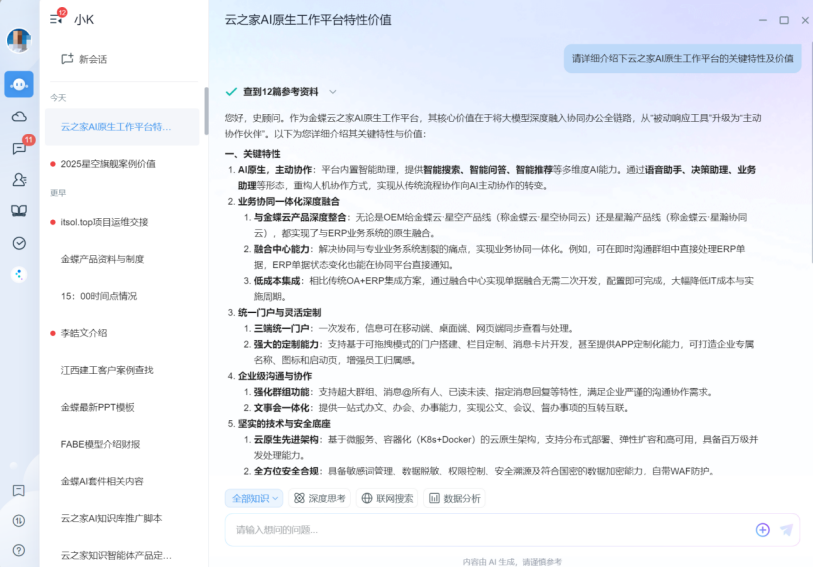Open the 小K AI assistant sidebar icon
Viewport: 813px width, 567px height.
pos(19,84)
